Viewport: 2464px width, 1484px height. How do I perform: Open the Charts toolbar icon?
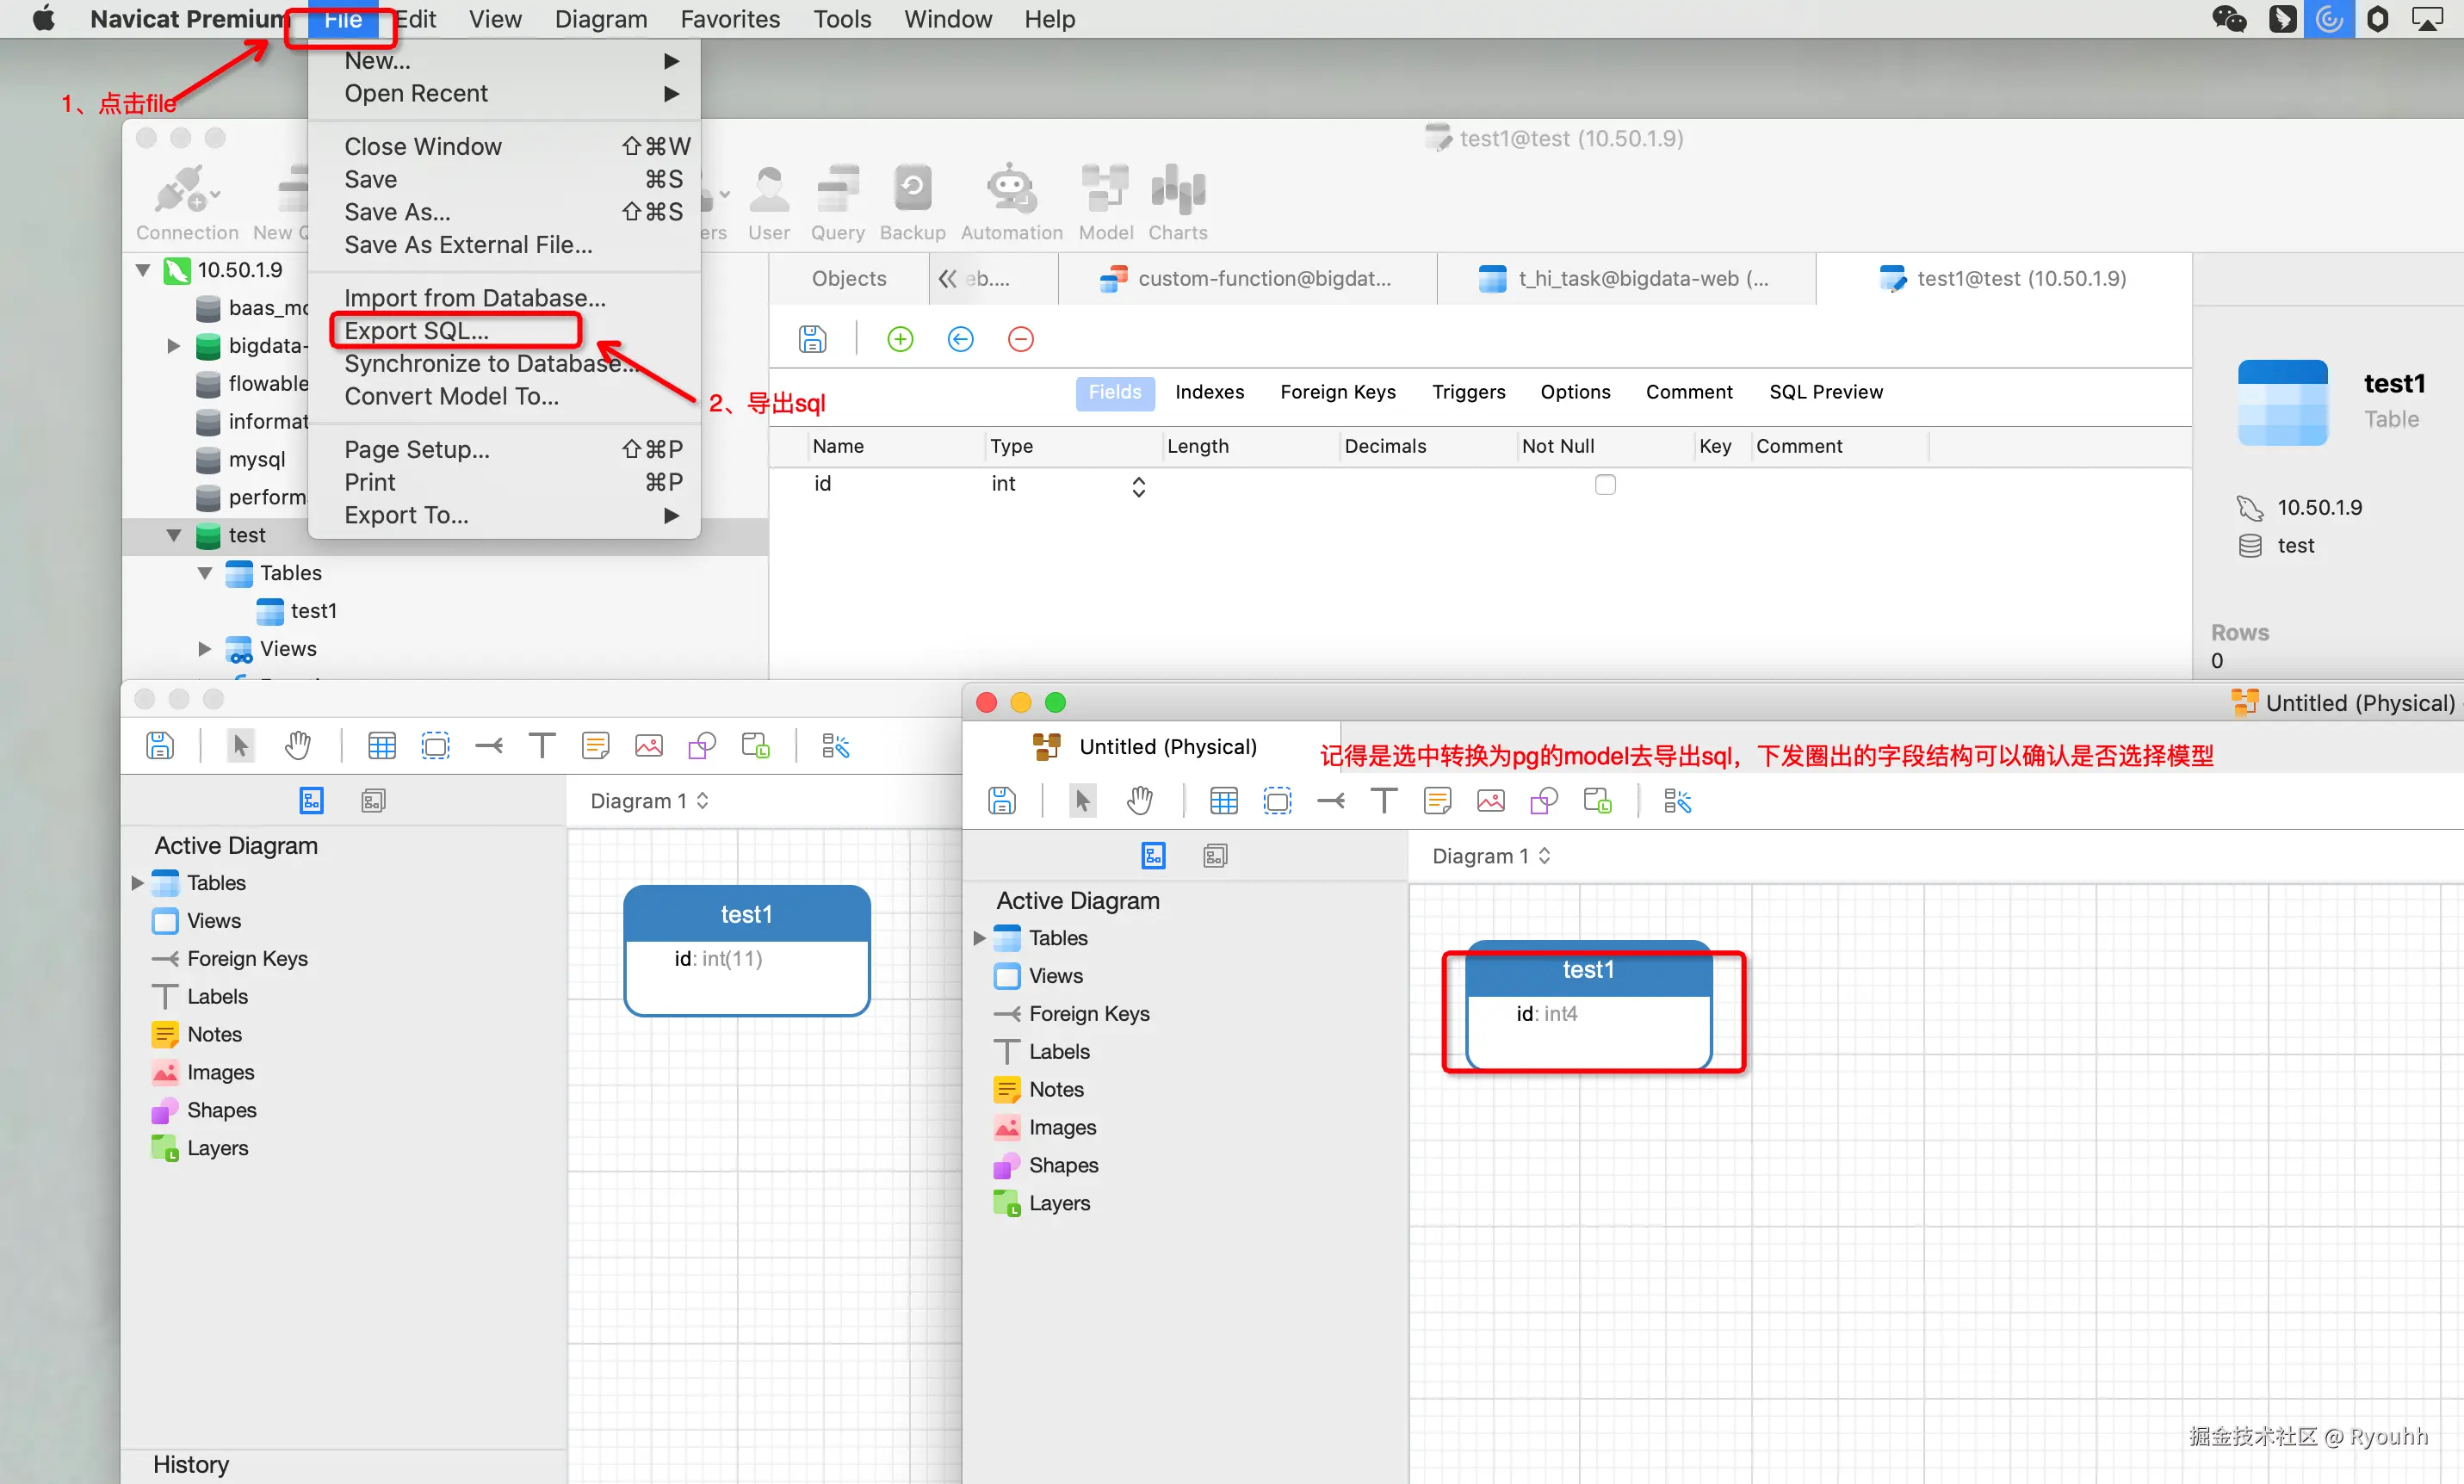(x=1177, y=190)
